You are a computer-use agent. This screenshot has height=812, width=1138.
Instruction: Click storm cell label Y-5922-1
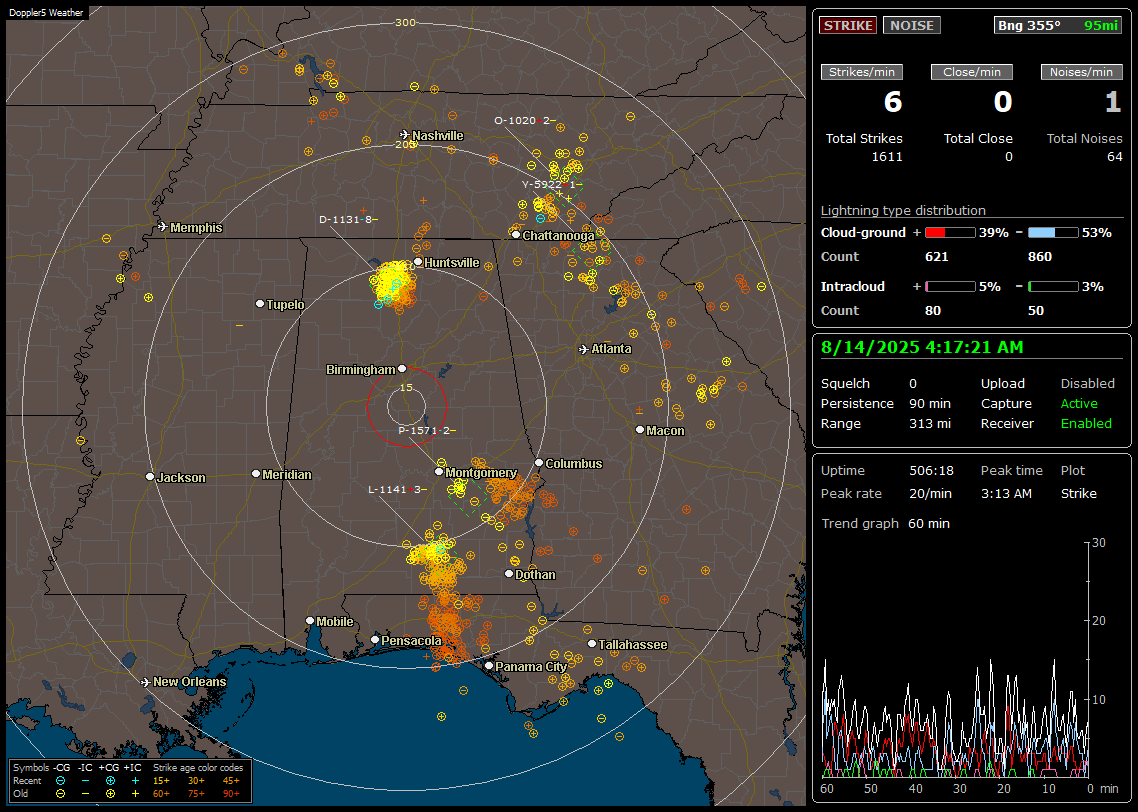[x=552, y=184]
